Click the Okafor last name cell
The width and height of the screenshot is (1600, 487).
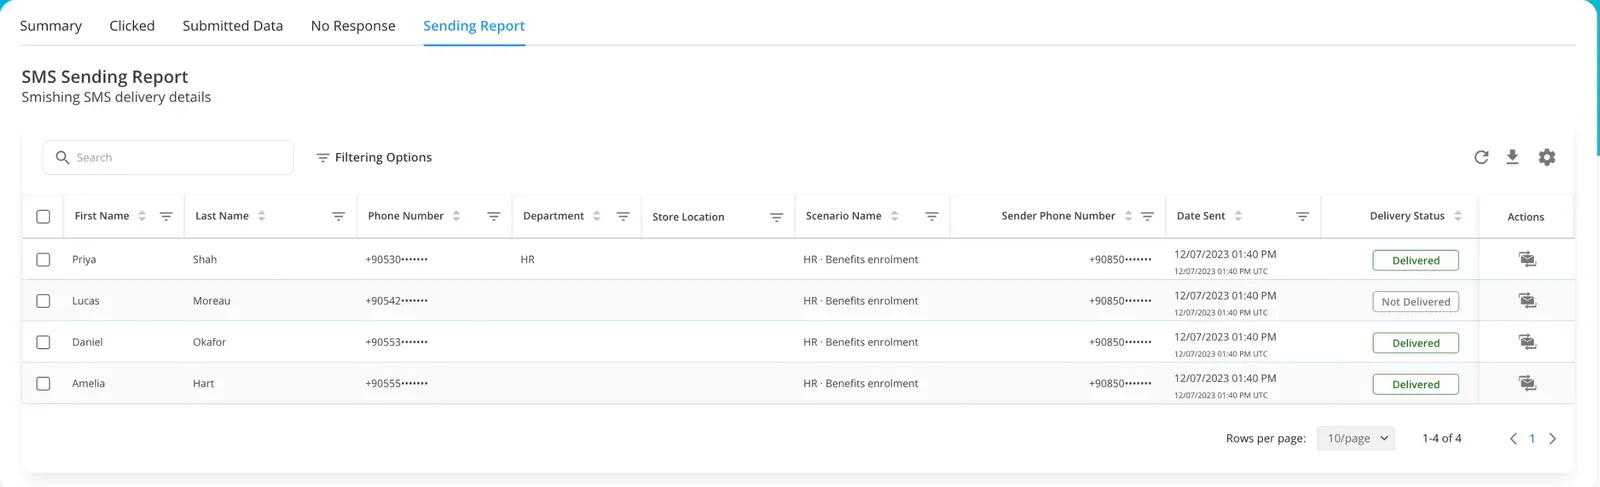click(210, 342)
